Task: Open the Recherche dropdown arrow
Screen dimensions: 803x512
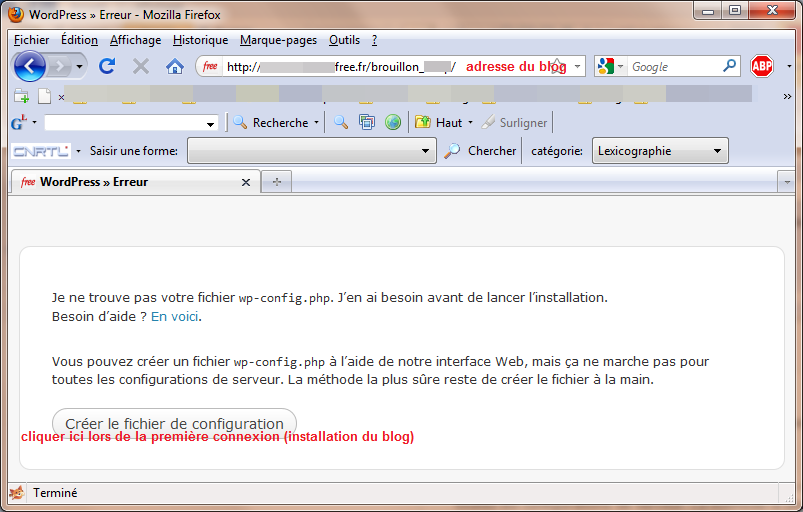Action: 316,123
